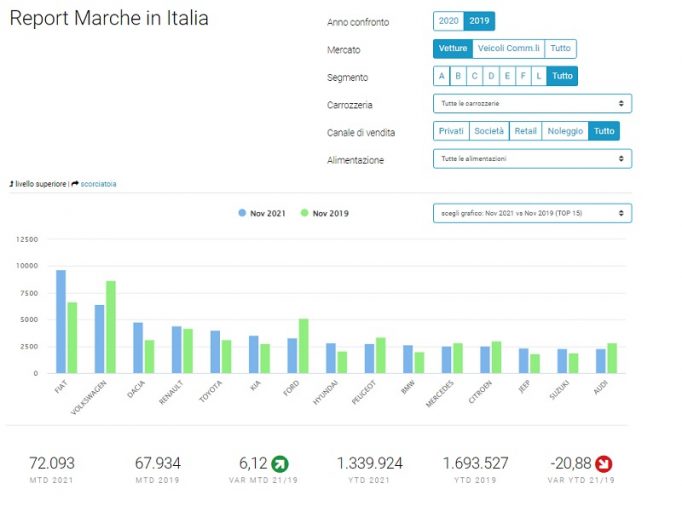The height and width of the screenshot is (512, 682).
Task: Click the CITROEN axis label
Action: point(480,392)
